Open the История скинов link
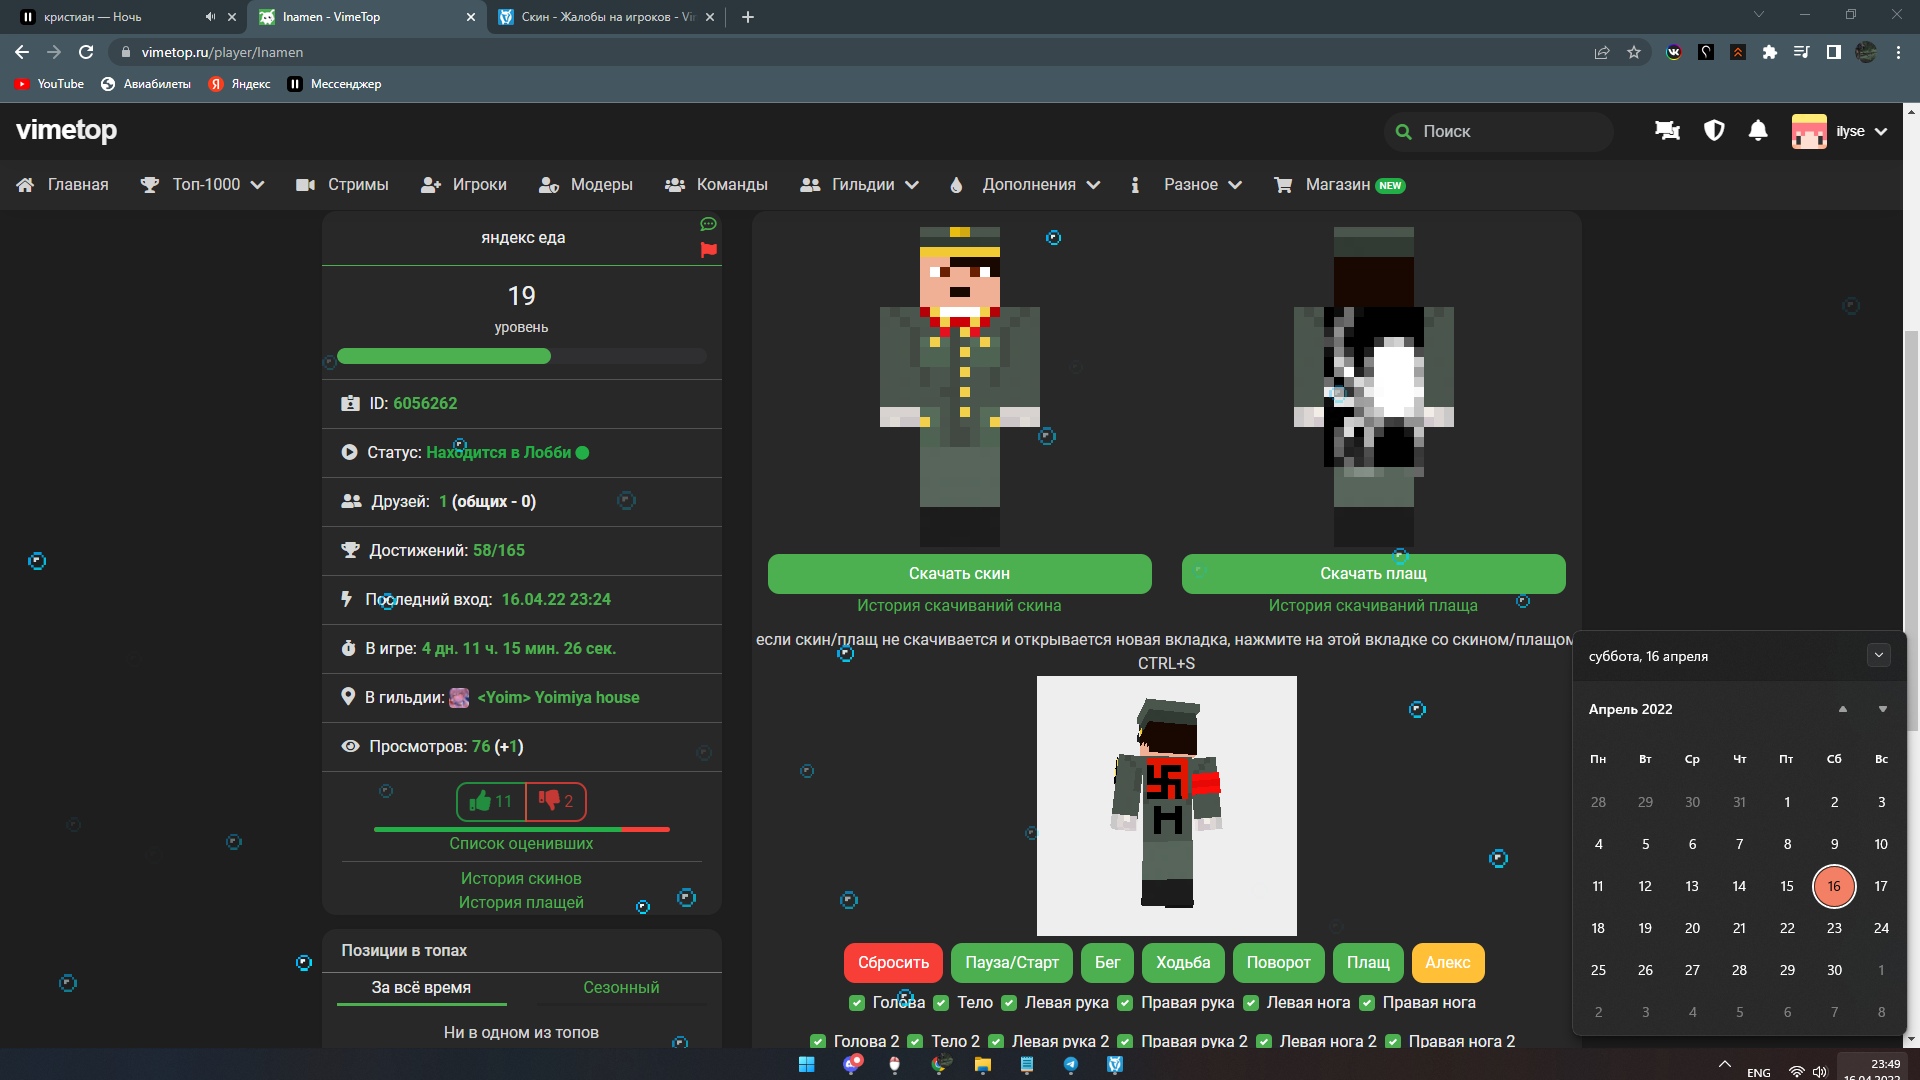Image resolution: width=1920 pixels, height=1080 pixels. (521, 878)
